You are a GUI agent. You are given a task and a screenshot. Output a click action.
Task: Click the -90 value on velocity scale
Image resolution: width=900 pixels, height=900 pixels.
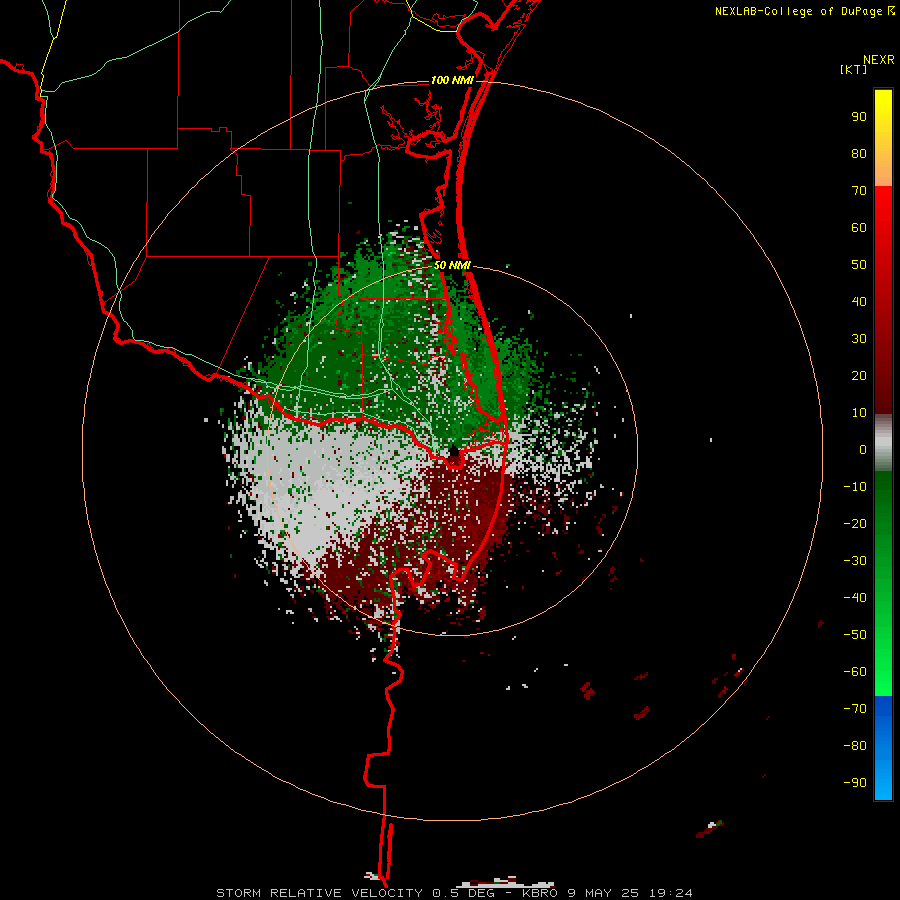click(855, 782)
